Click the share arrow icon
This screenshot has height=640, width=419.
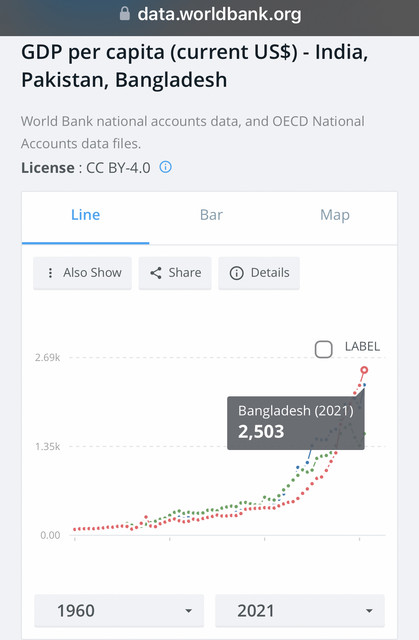tap(156, 273)
